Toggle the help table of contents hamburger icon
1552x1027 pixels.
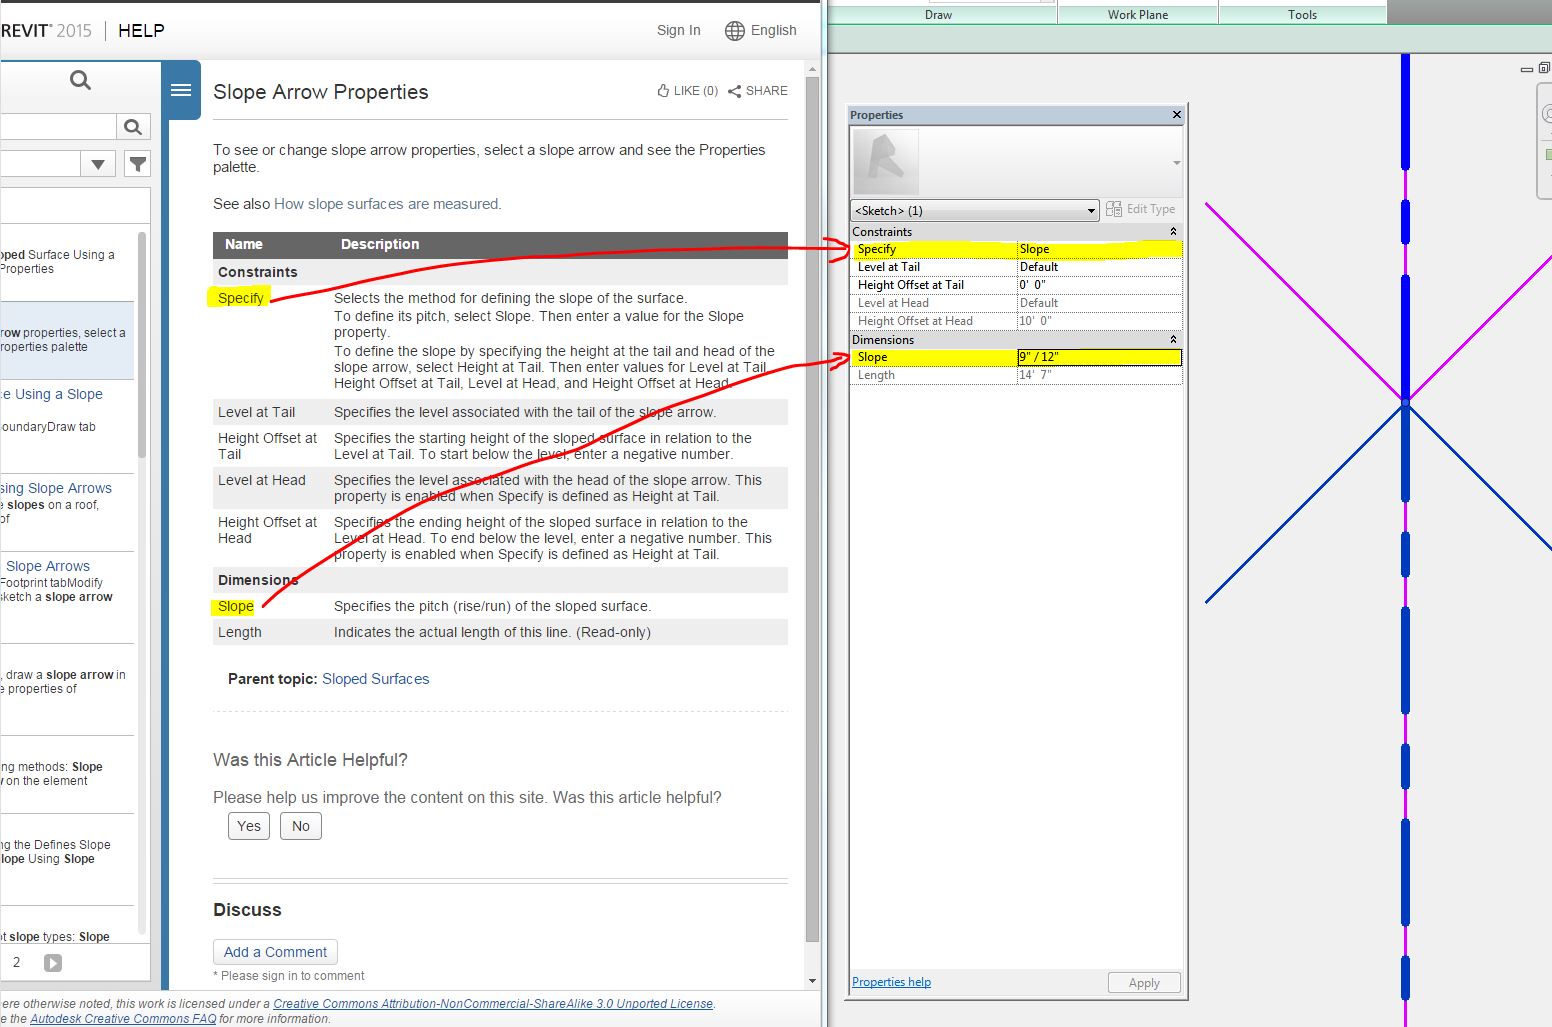pos(181,90)
